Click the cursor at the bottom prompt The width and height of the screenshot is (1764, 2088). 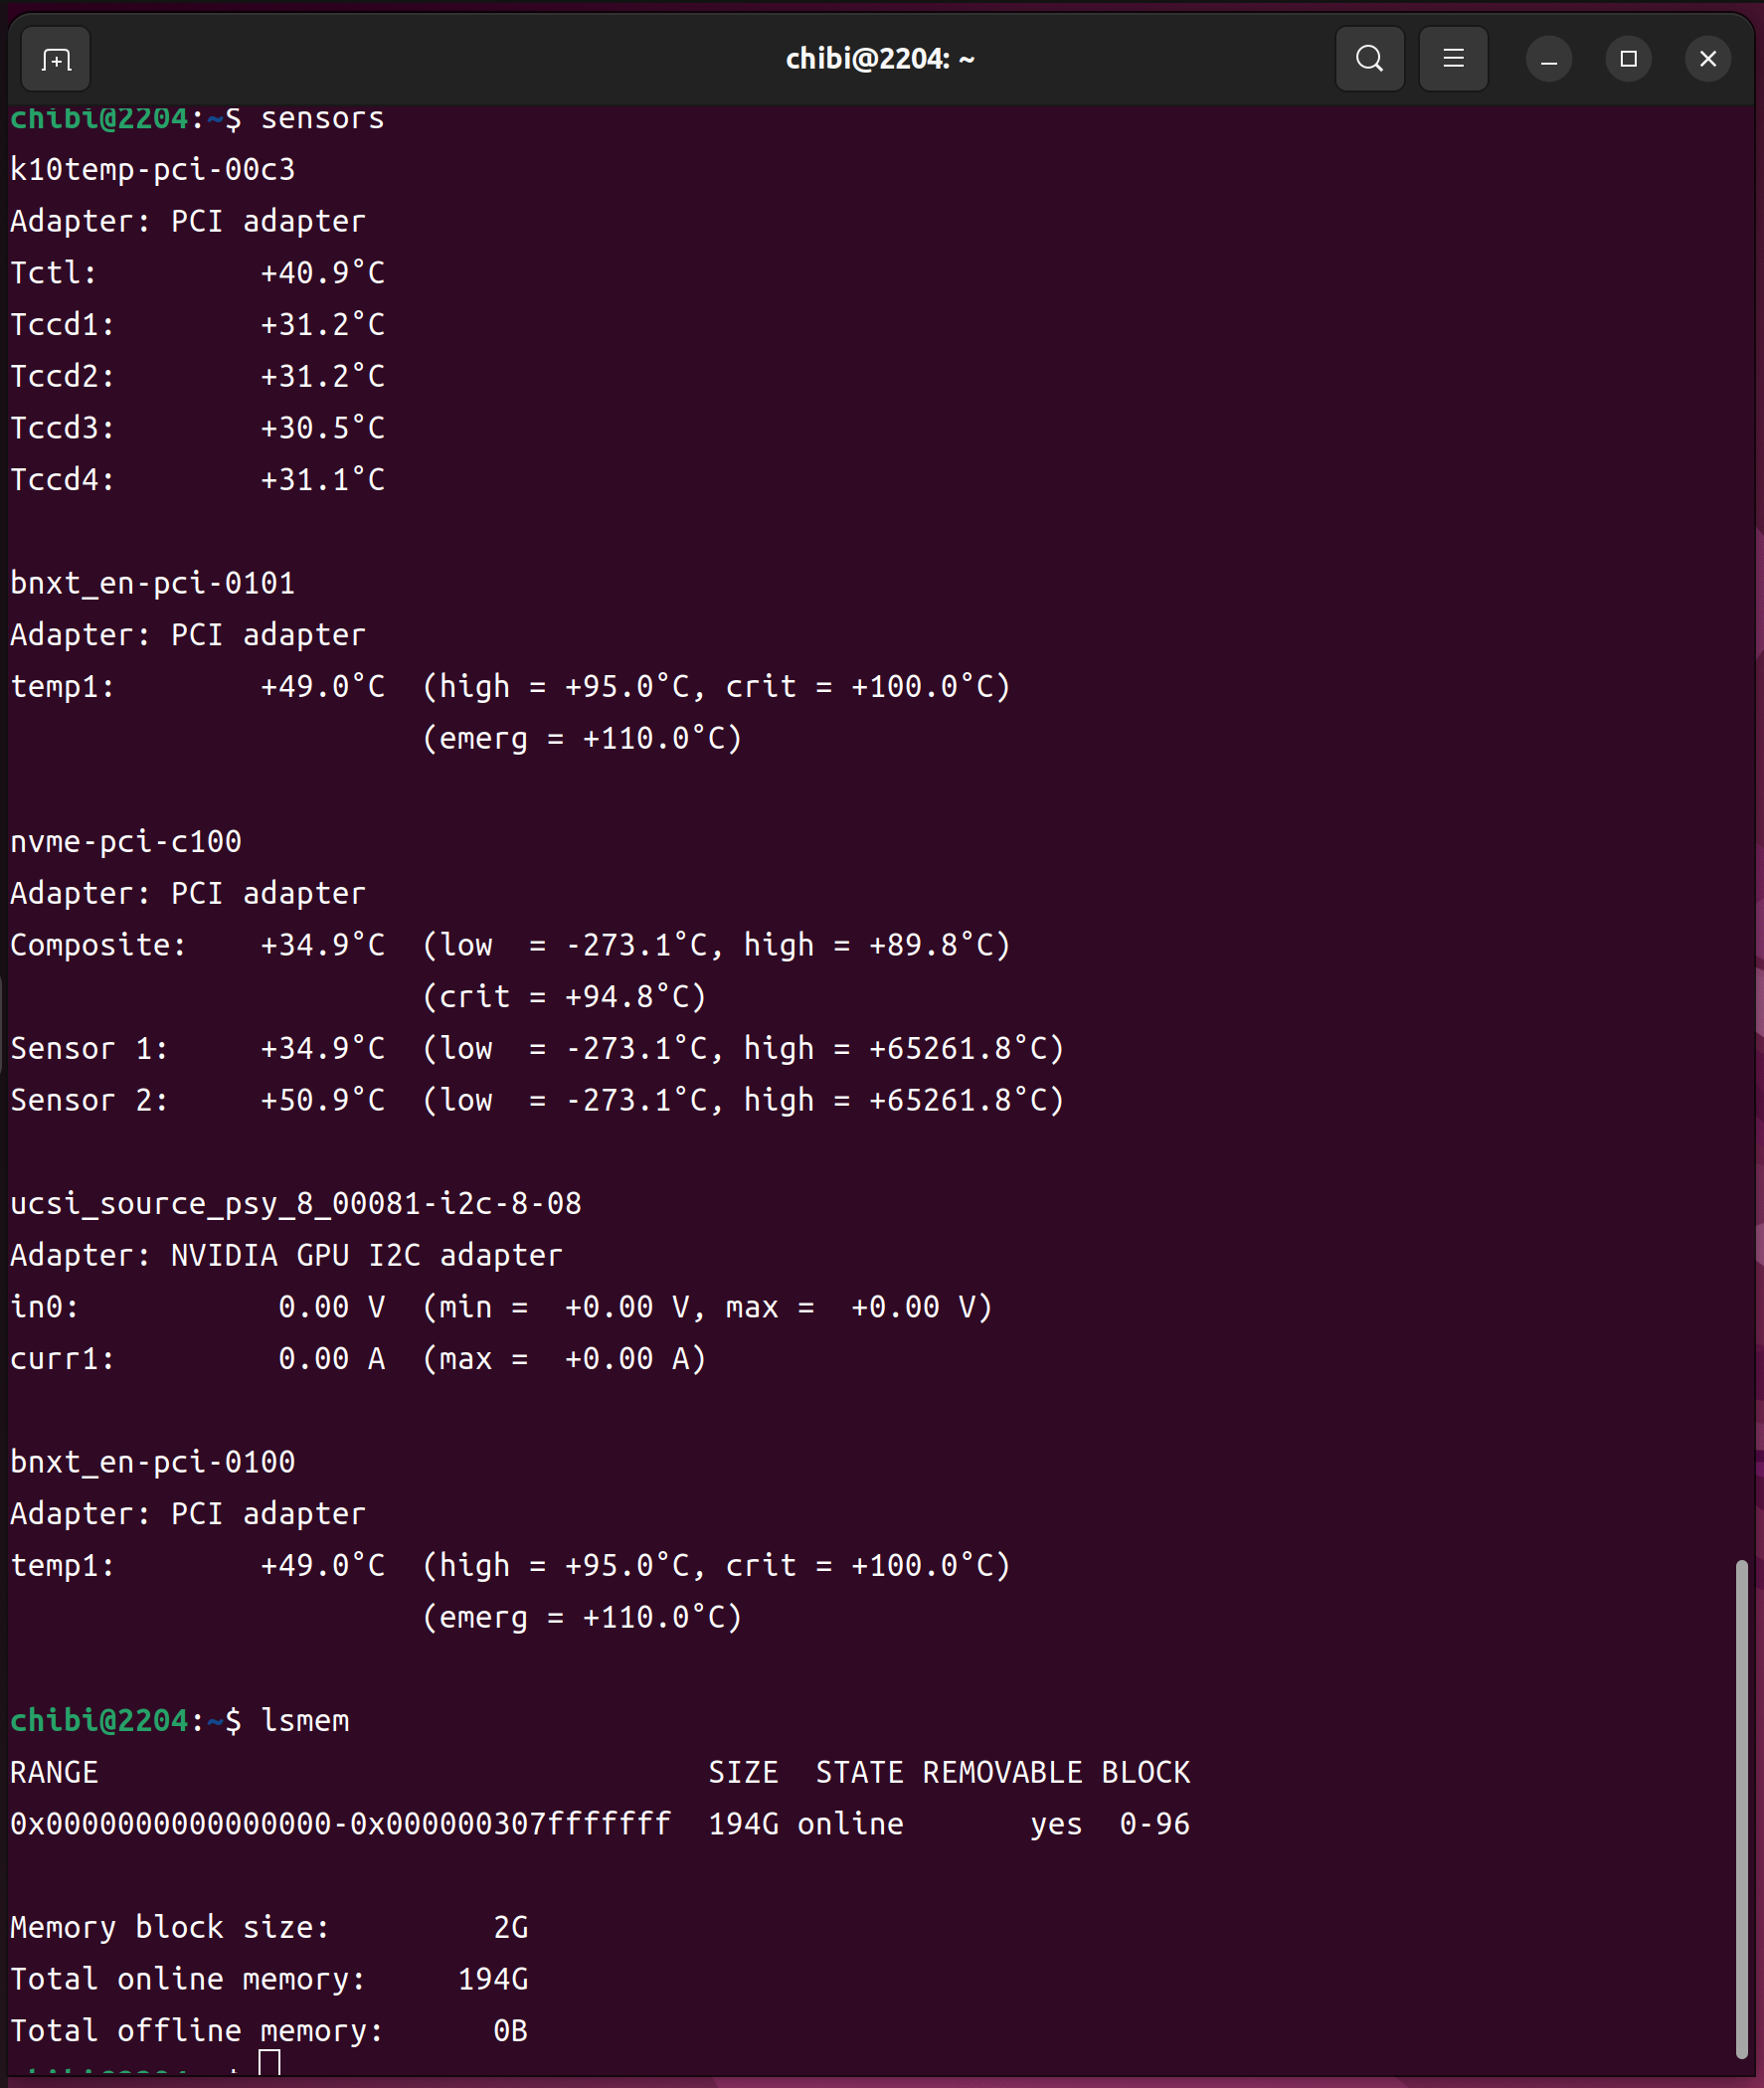(269, 2062)
